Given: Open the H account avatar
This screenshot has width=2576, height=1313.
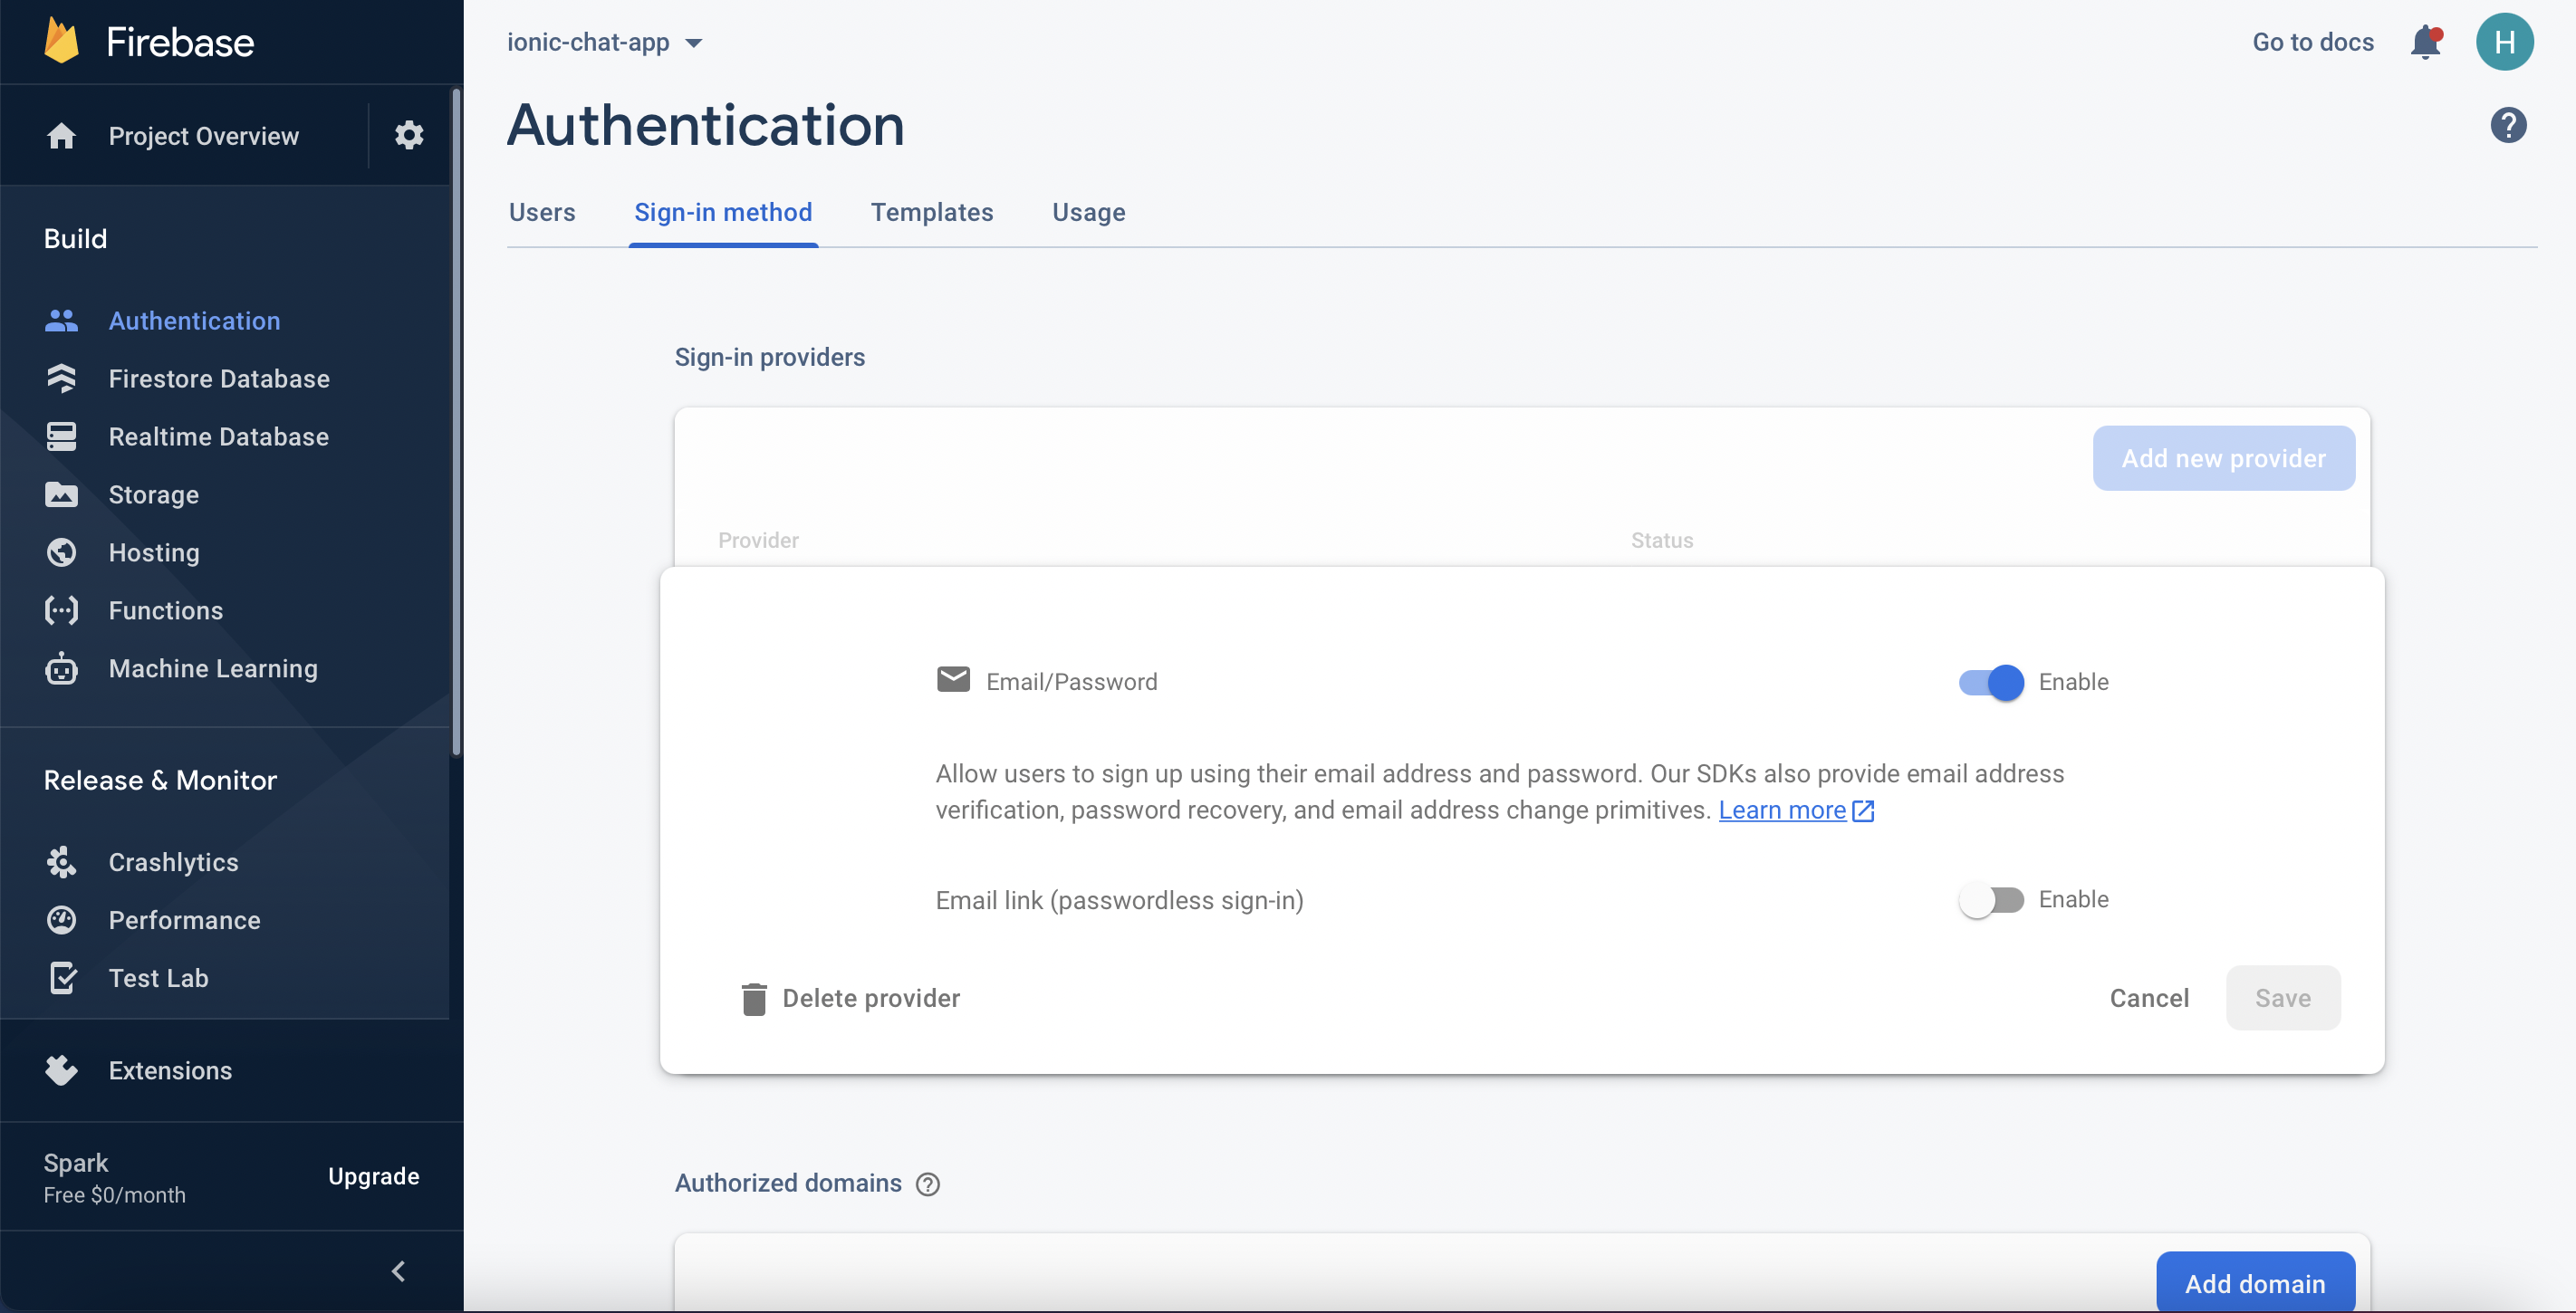Looking at the screenshot, I should [2505, 42].
